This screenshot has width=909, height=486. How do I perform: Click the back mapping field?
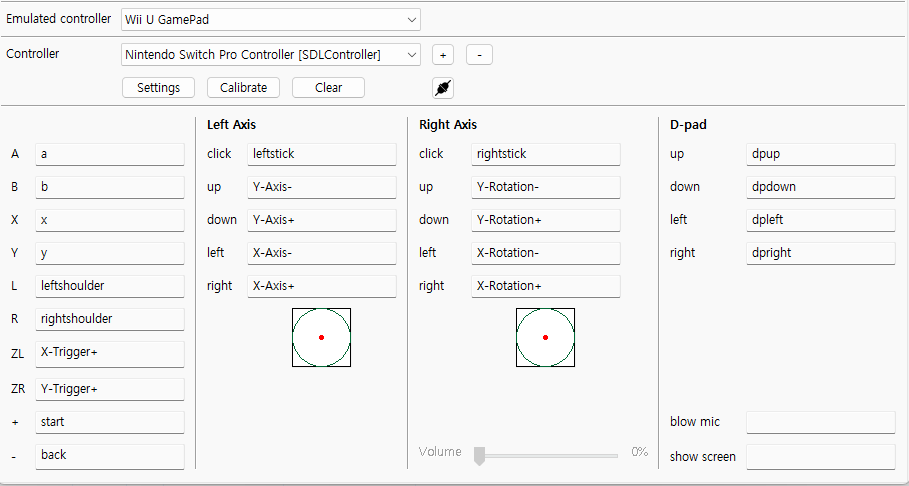click(110, 456)
